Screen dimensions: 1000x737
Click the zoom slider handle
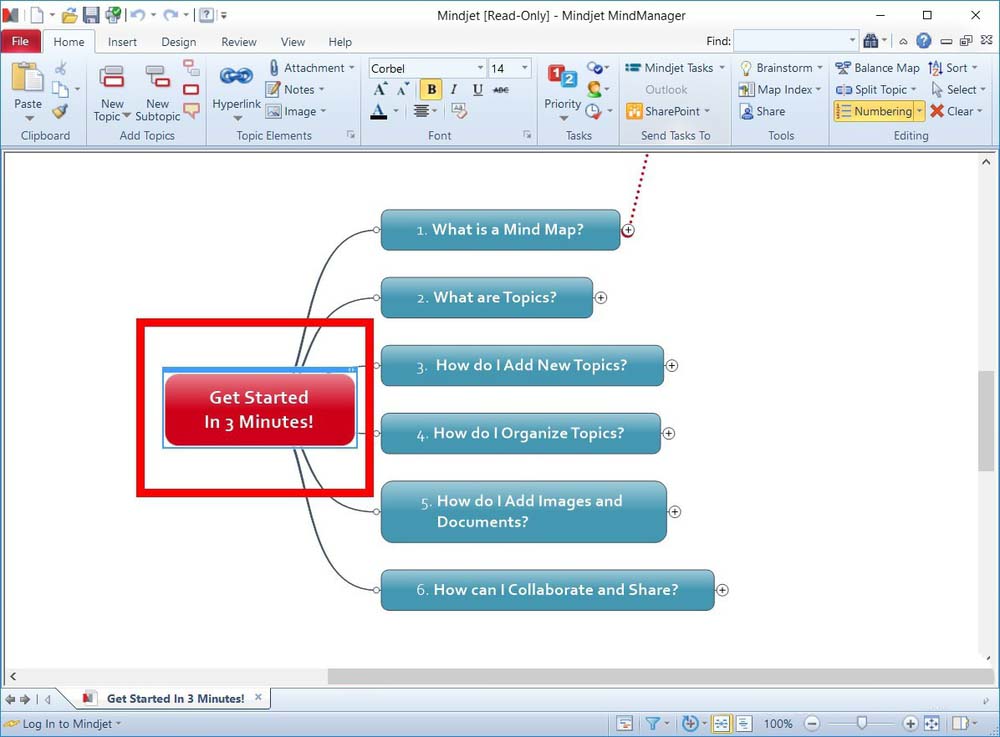point(861,723)
